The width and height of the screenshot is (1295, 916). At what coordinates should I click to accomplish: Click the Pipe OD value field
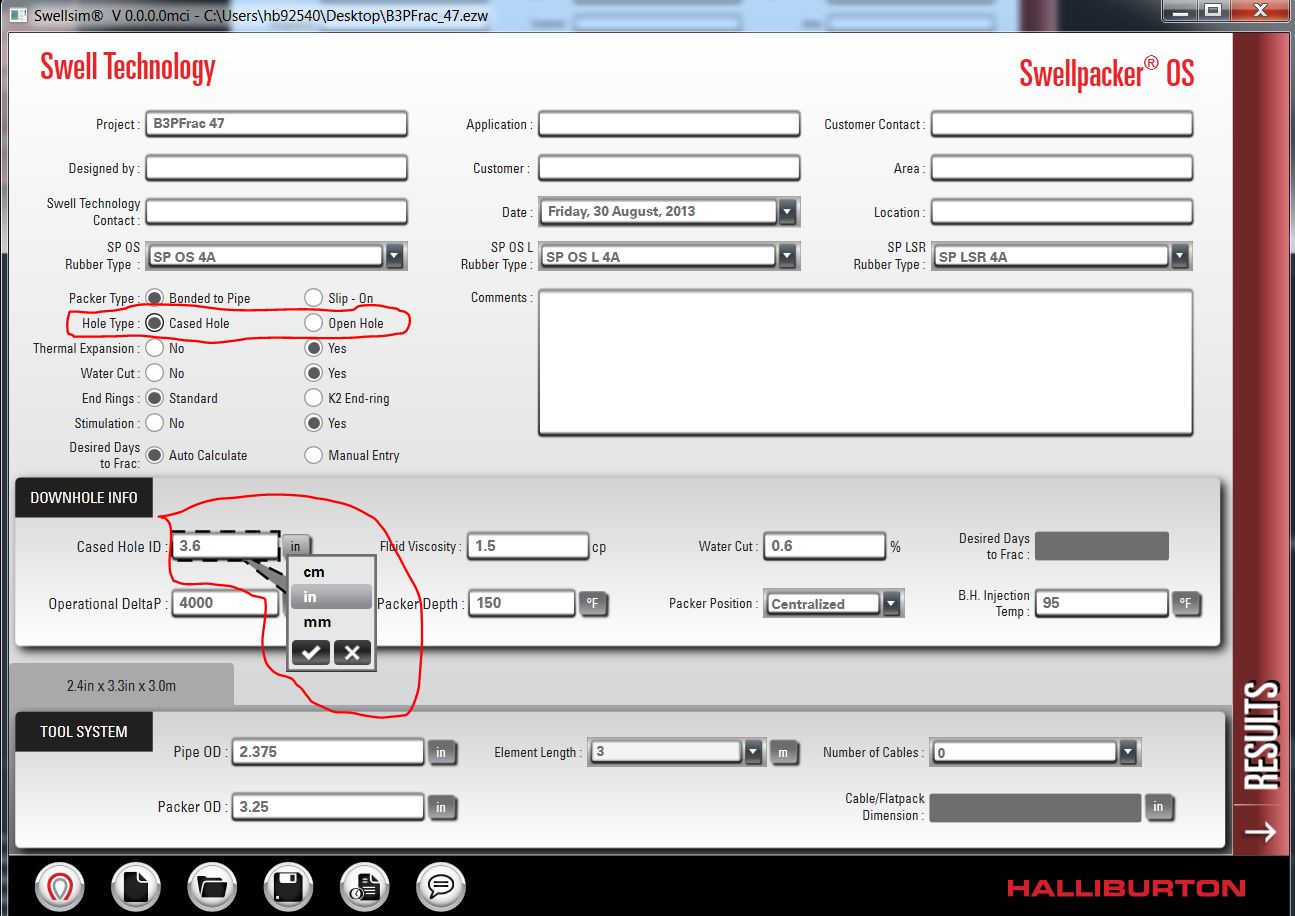[328, 752]
